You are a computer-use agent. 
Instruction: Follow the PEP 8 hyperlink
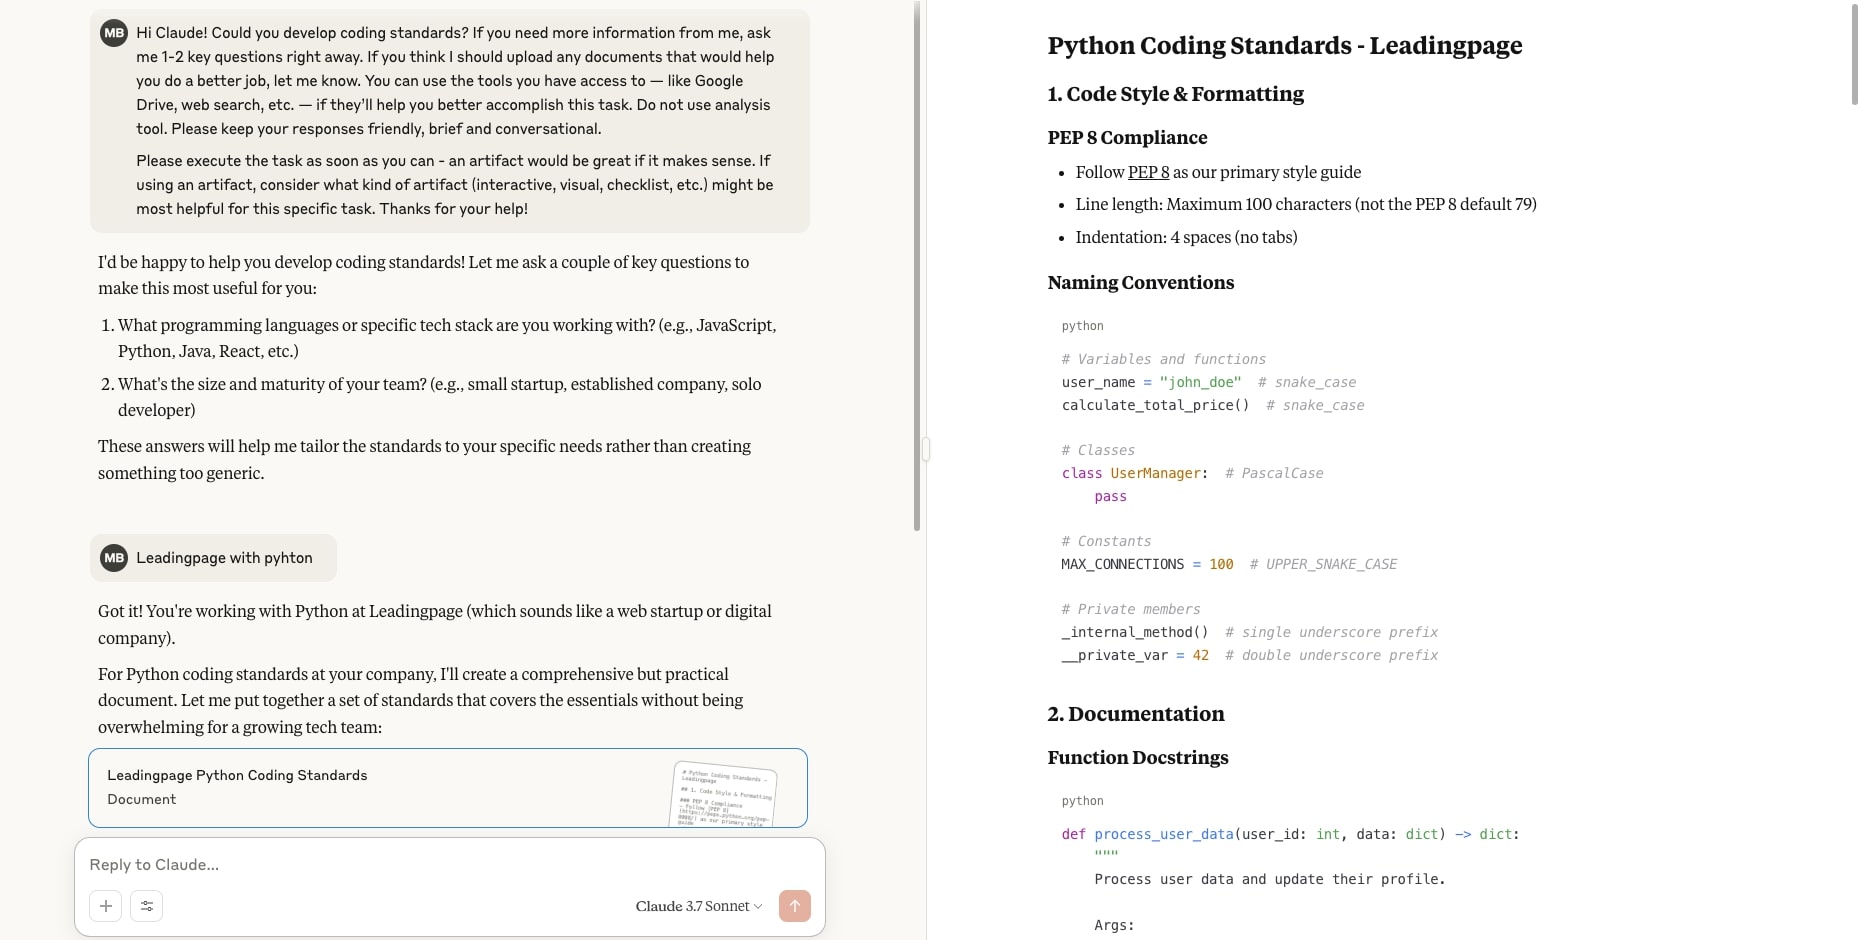(x=1148, y=172)
